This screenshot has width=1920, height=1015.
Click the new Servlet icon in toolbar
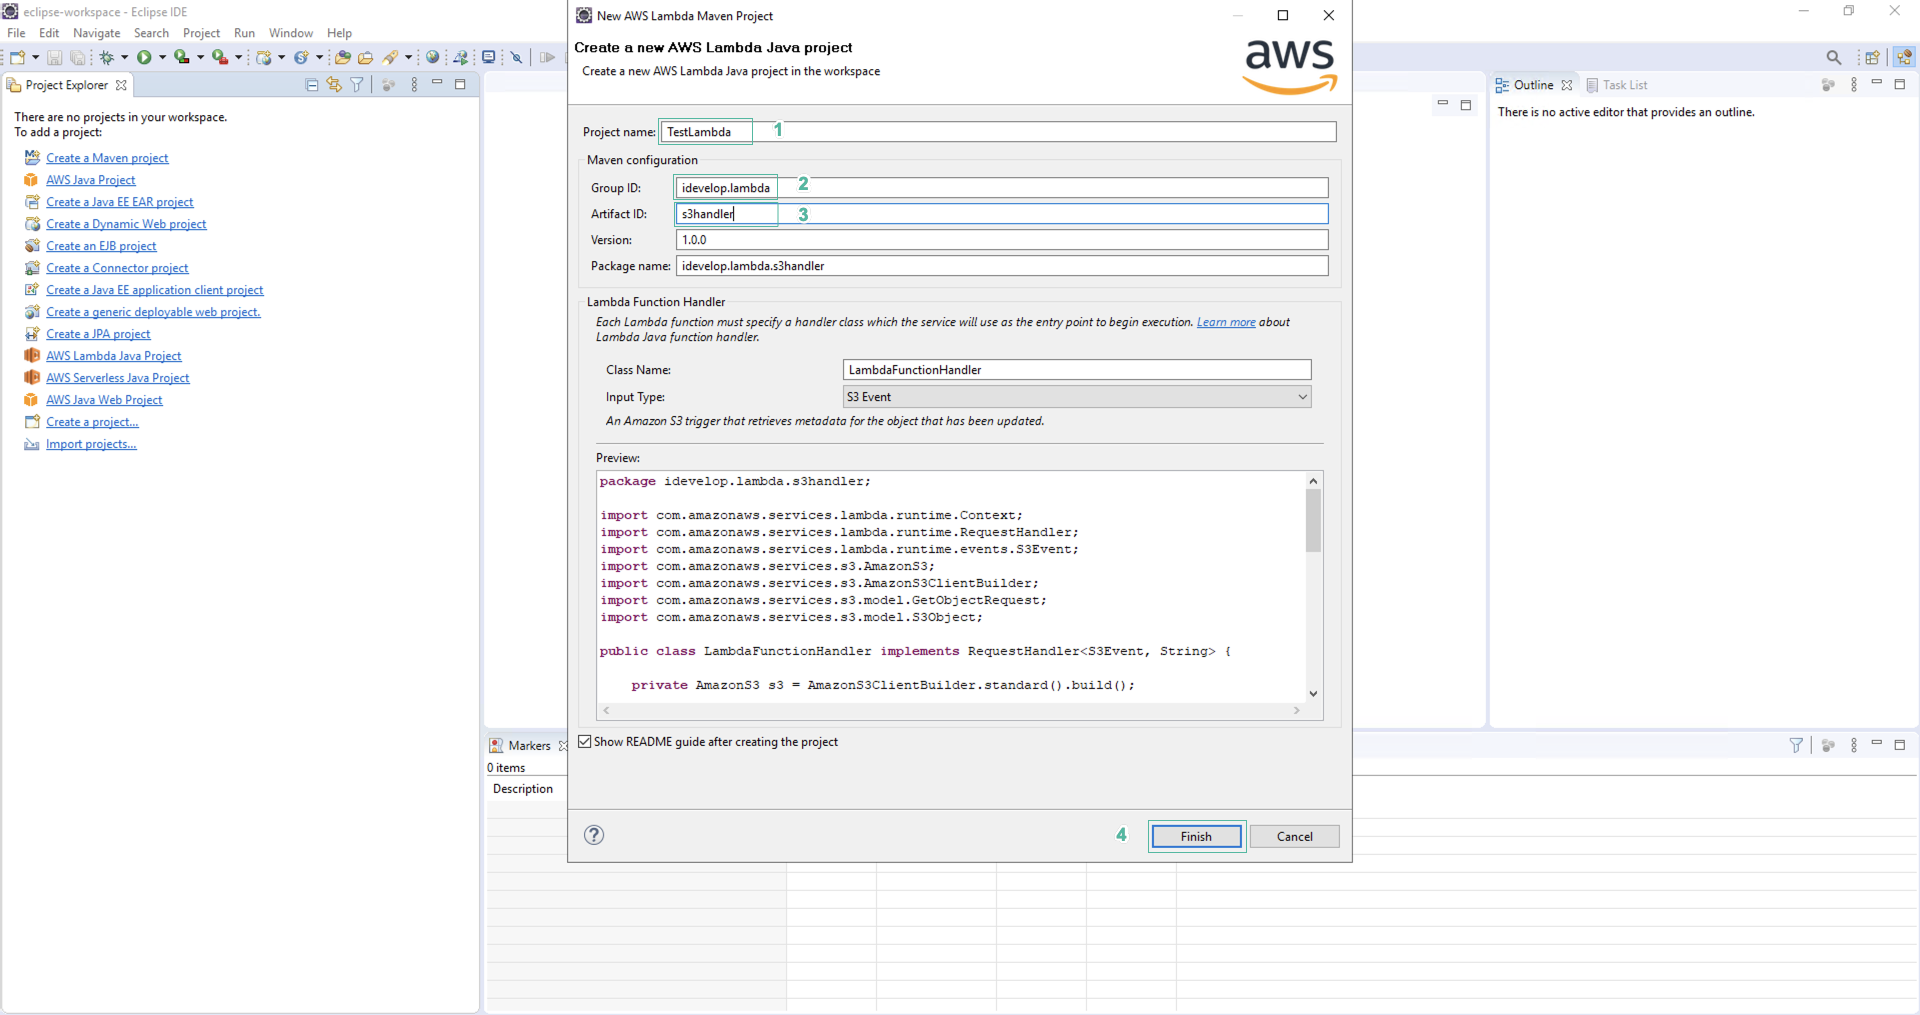(301, 58)
